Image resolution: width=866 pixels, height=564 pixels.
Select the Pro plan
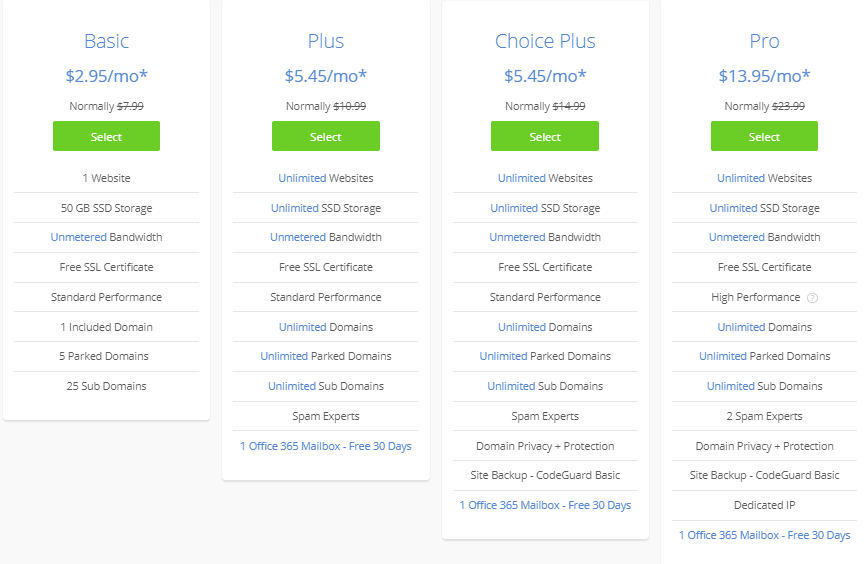click(764, 137)
